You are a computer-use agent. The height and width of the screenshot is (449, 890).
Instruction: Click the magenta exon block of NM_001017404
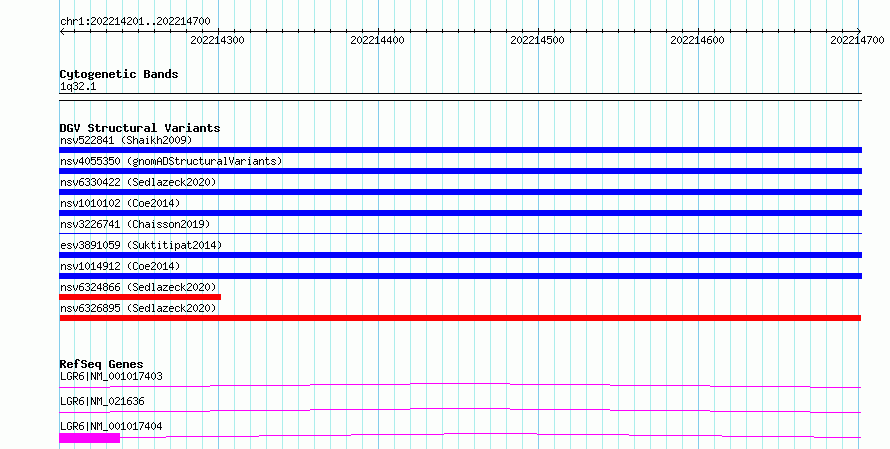point(90,438)
